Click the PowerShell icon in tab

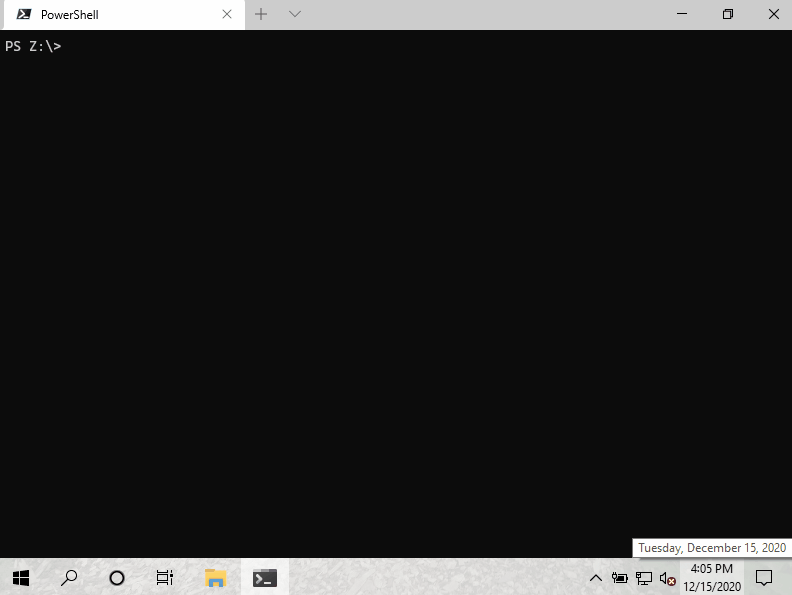[23, 15]
